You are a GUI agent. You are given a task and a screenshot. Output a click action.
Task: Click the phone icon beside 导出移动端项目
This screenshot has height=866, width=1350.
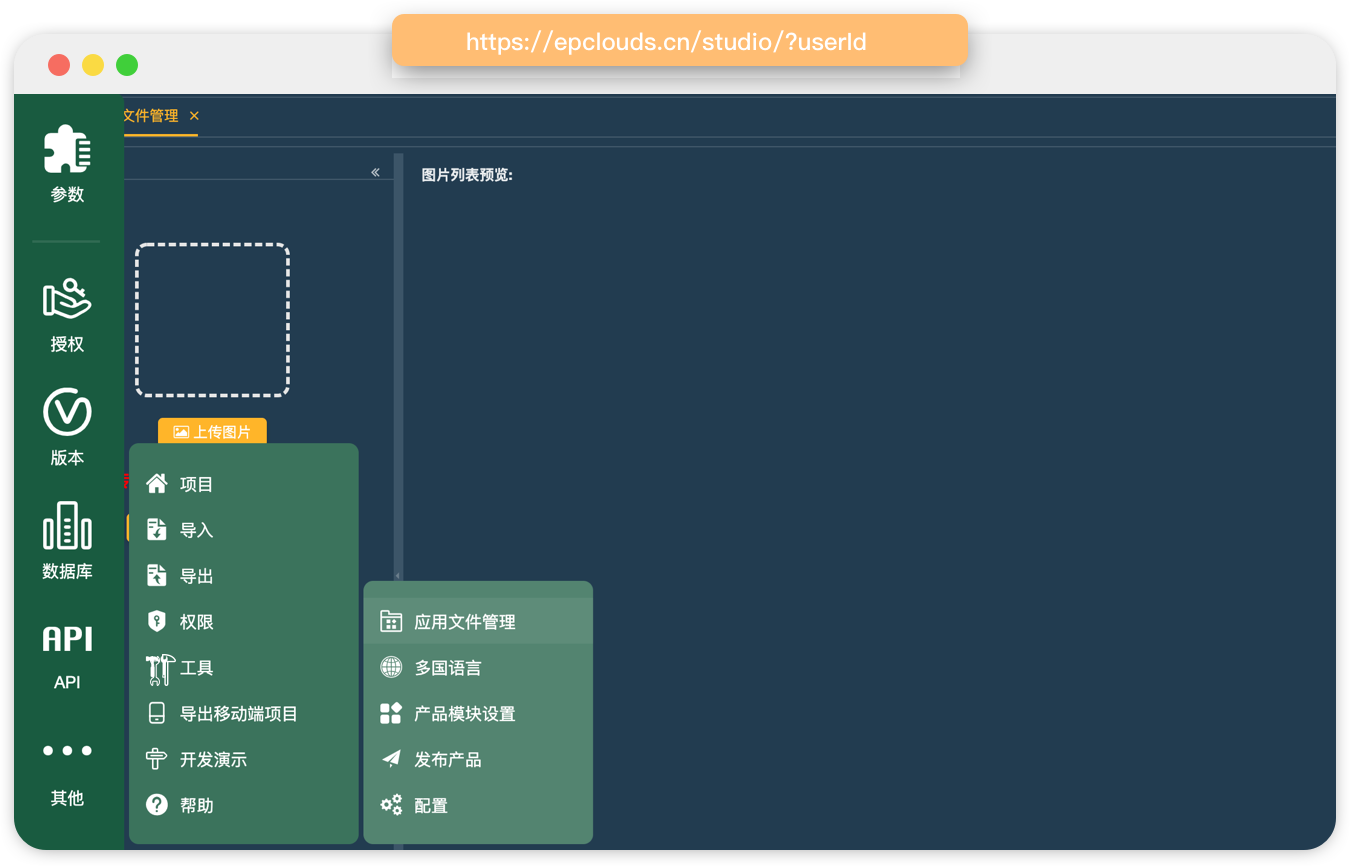coord(157,713)
